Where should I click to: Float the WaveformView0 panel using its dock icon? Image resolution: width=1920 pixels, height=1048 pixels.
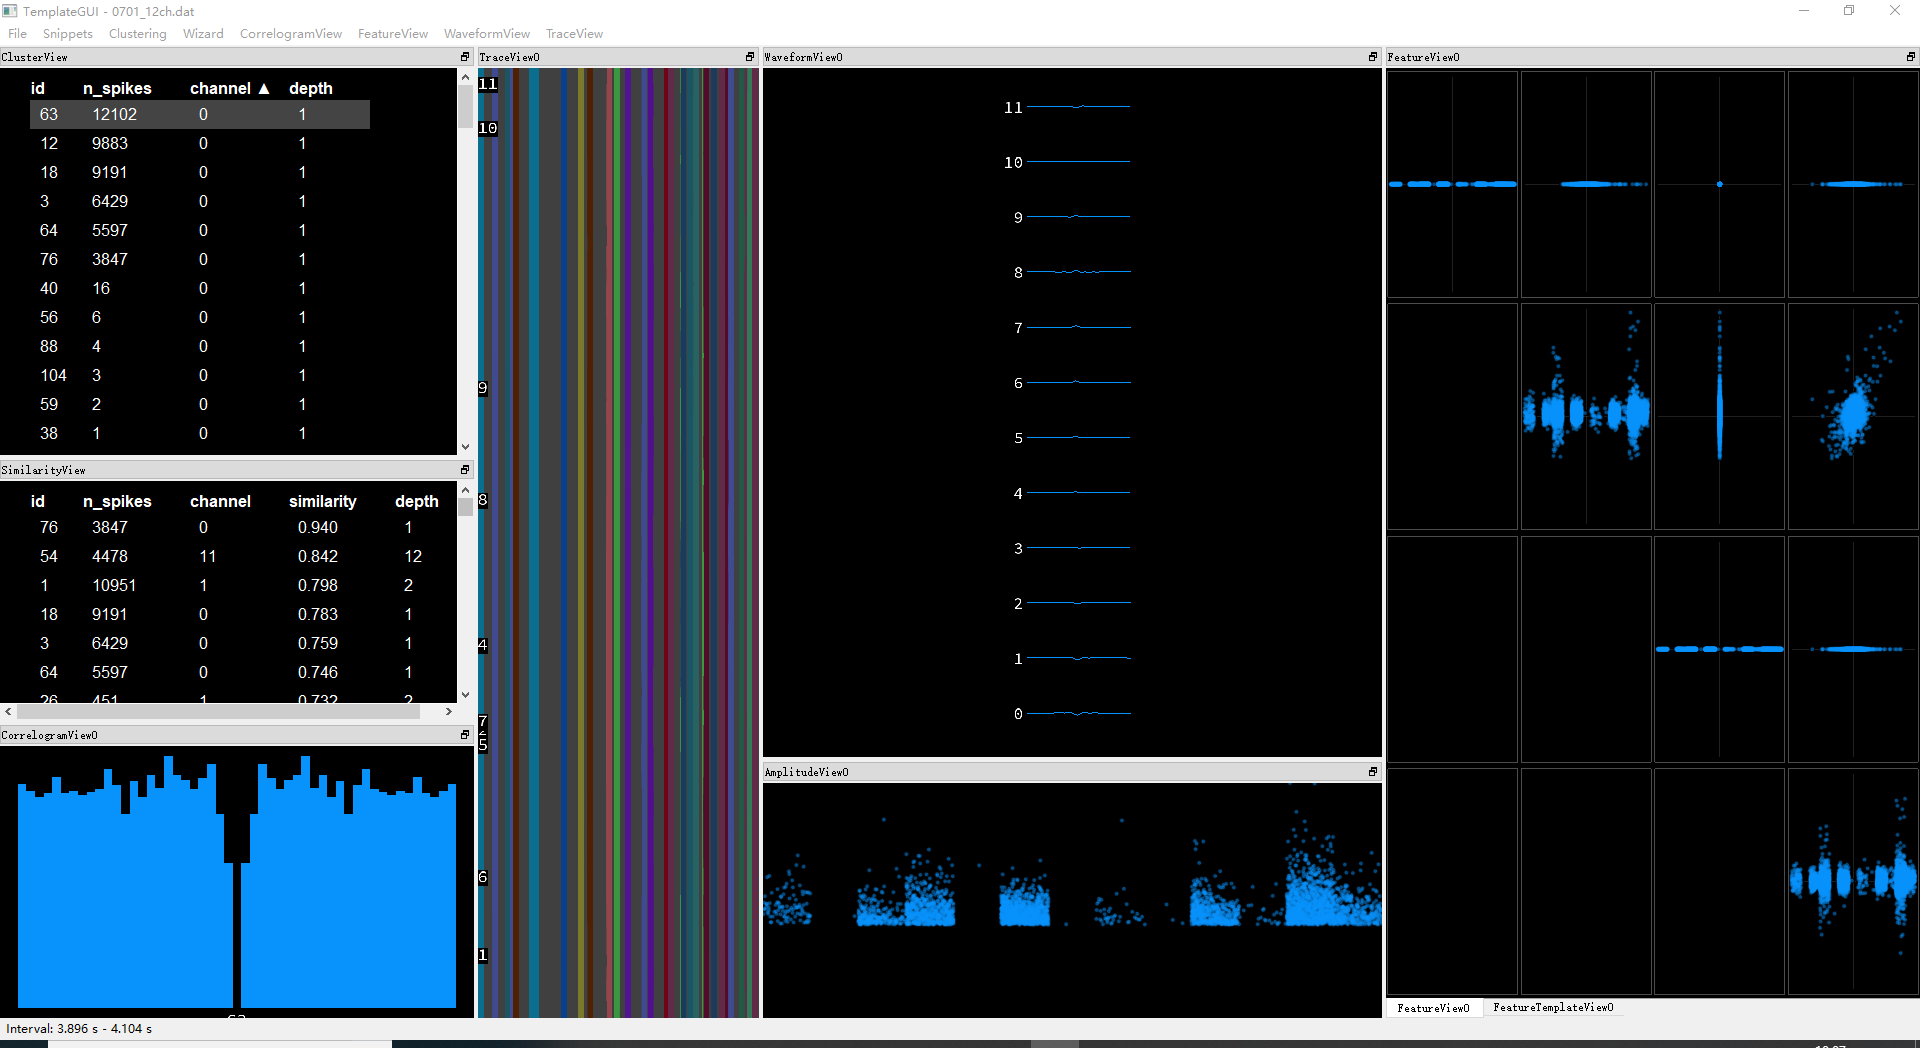[1371, 57]
